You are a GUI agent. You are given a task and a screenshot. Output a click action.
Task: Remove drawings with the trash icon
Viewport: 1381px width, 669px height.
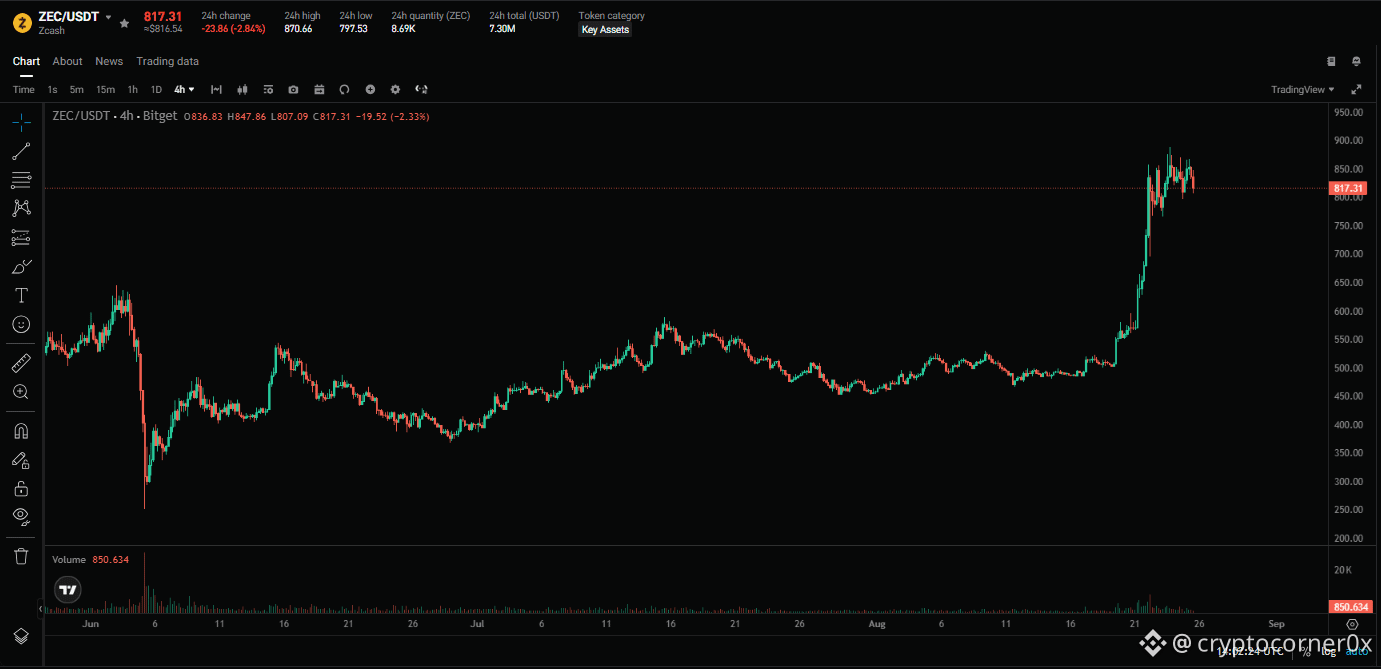pyautogui.click(x=21, y=555)
